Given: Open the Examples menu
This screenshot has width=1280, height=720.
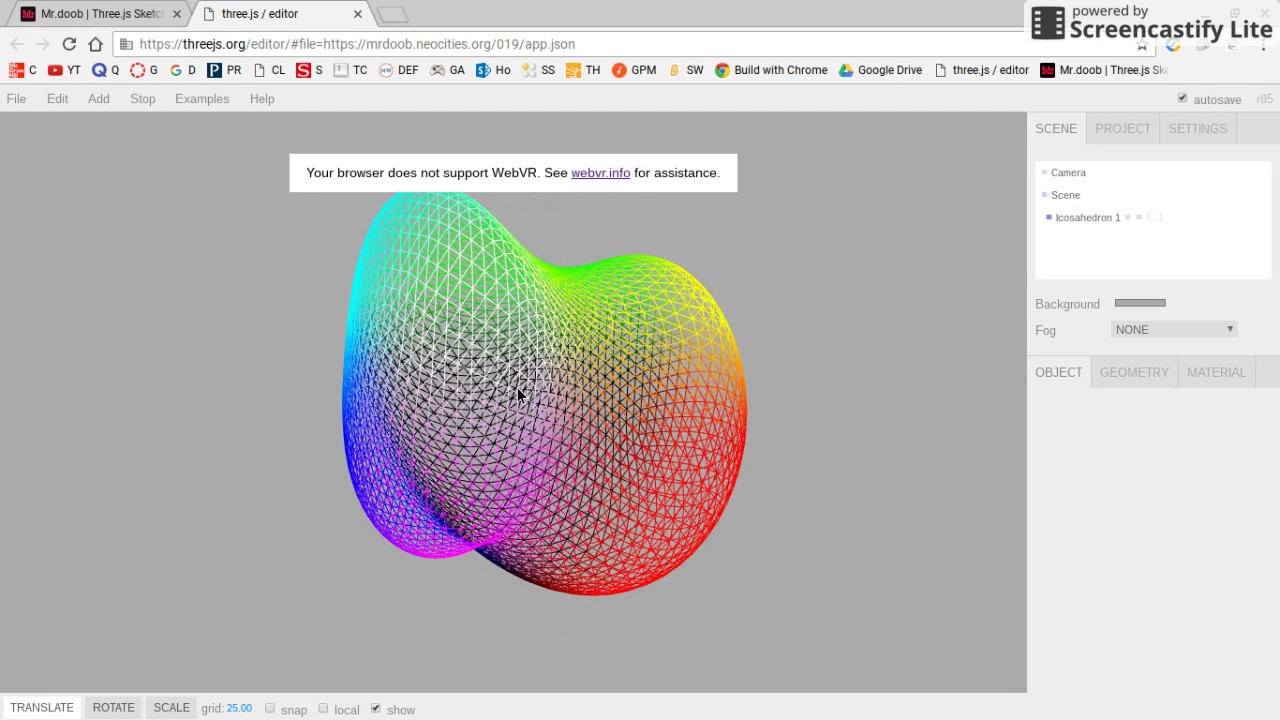Looking at the screenshot, I should tap(202, 98).
